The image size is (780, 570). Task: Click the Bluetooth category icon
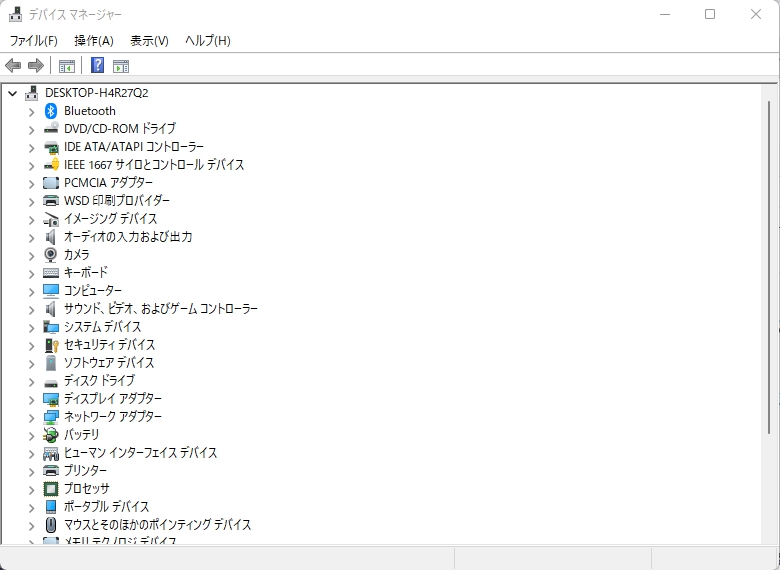(51, 111)
